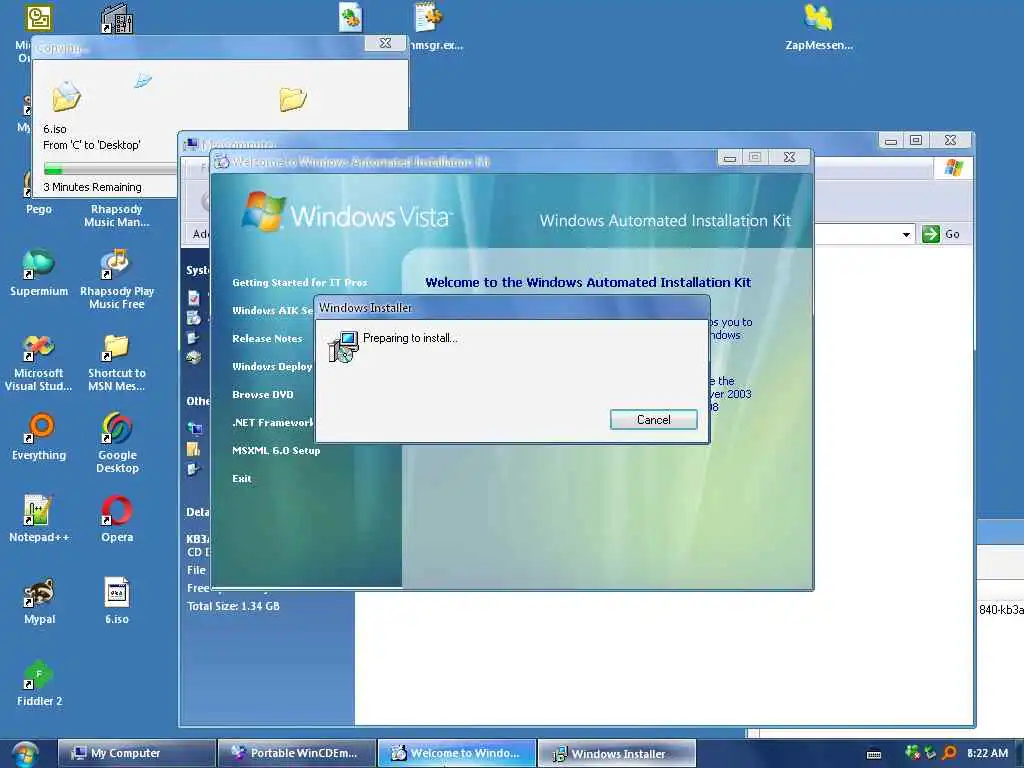1024x768 pixels.
Task: Open .NET Framework setup link
Action: [x=273, y=423]
